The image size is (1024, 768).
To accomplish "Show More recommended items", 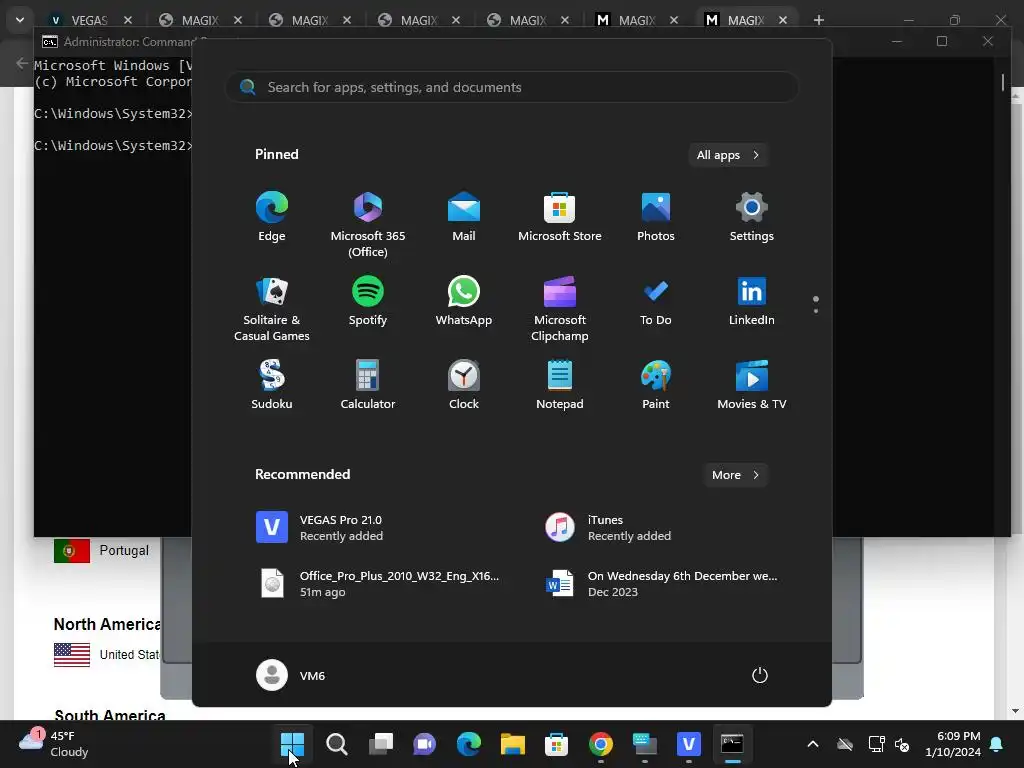I will pyautogui.click(x=735, y=475).
